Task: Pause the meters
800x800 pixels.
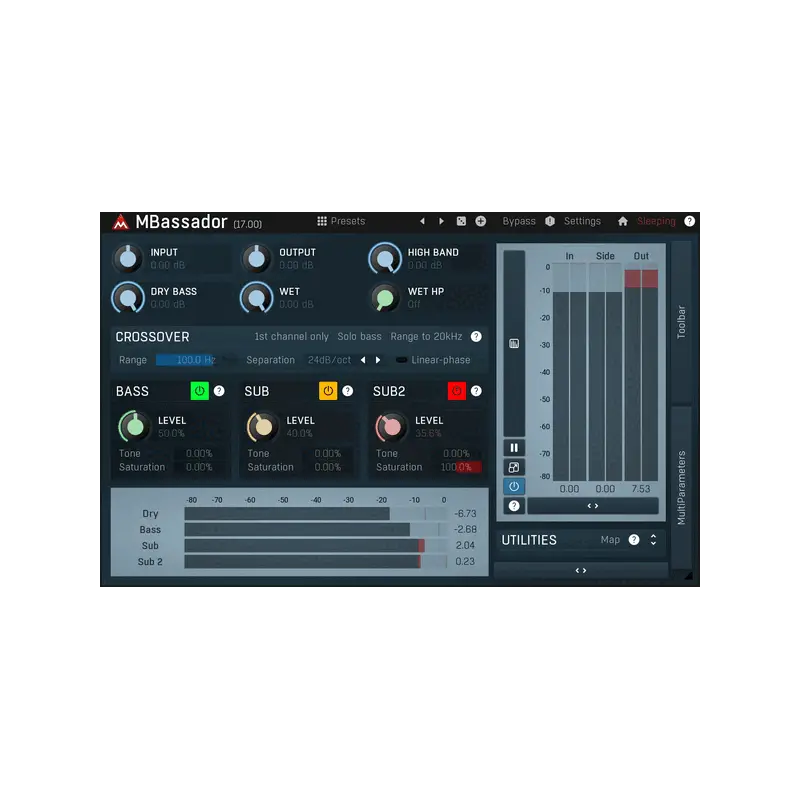Action: (514, 448)
